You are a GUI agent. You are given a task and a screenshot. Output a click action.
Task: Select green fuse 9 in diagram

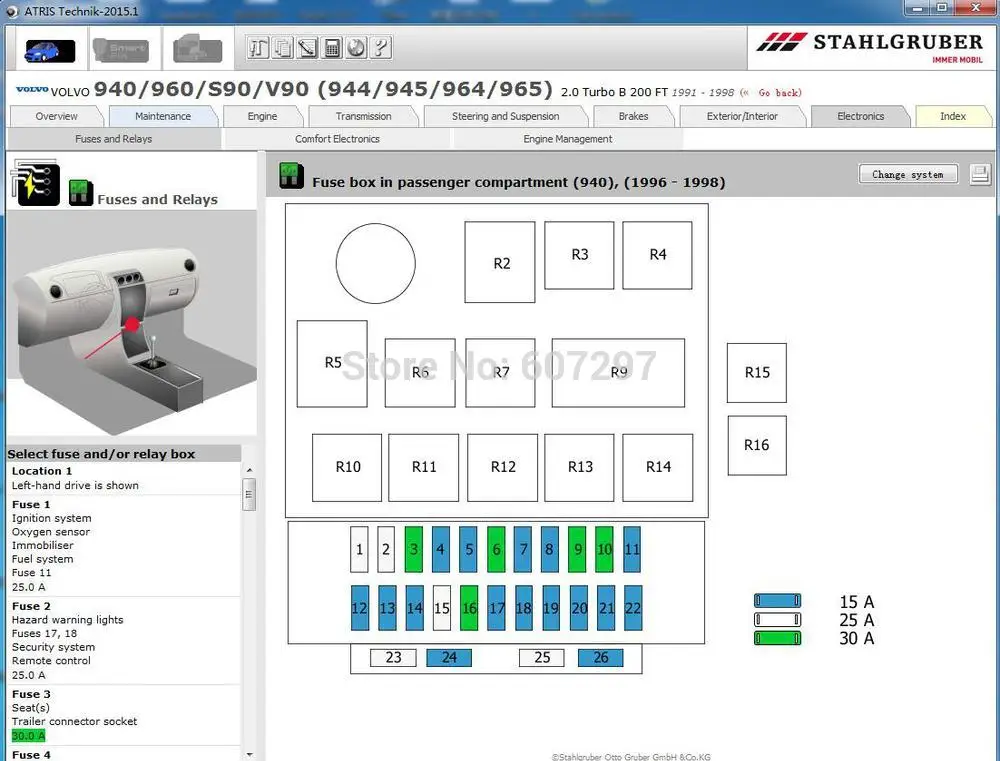coord(577,549)
